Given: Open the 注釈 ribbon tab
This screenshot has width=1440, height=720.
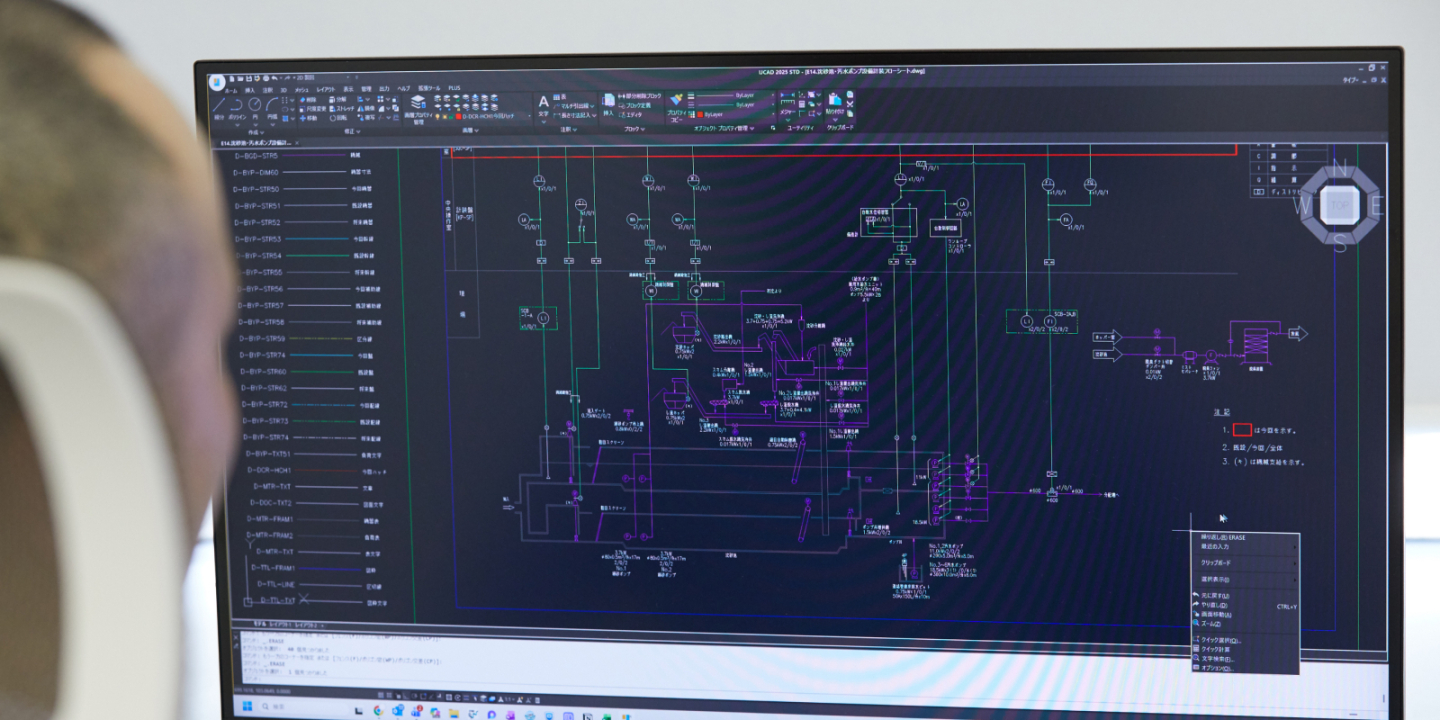Looking at the screenshot, I should pyautogui.click(x=267, y=90).
